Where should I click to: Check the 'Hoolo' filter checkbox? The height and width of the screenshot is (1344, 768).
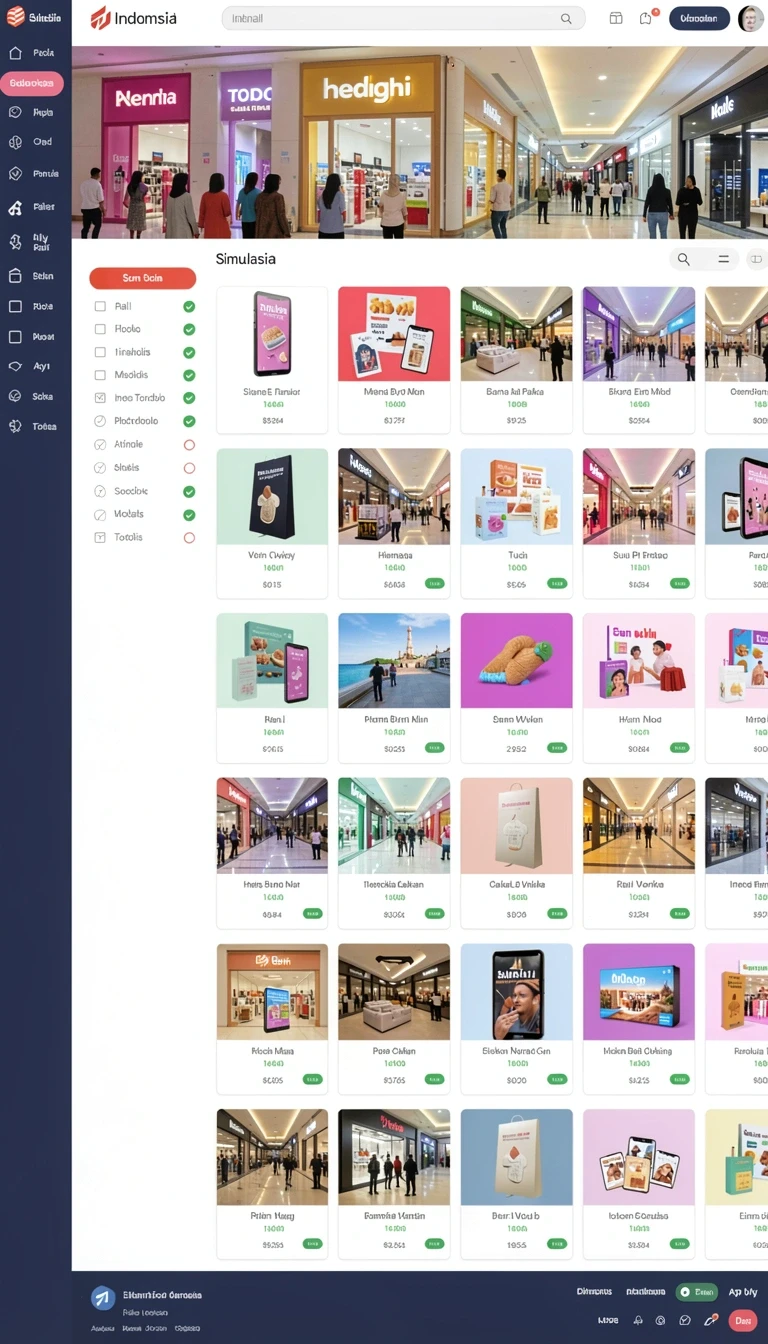coord(100,329)
